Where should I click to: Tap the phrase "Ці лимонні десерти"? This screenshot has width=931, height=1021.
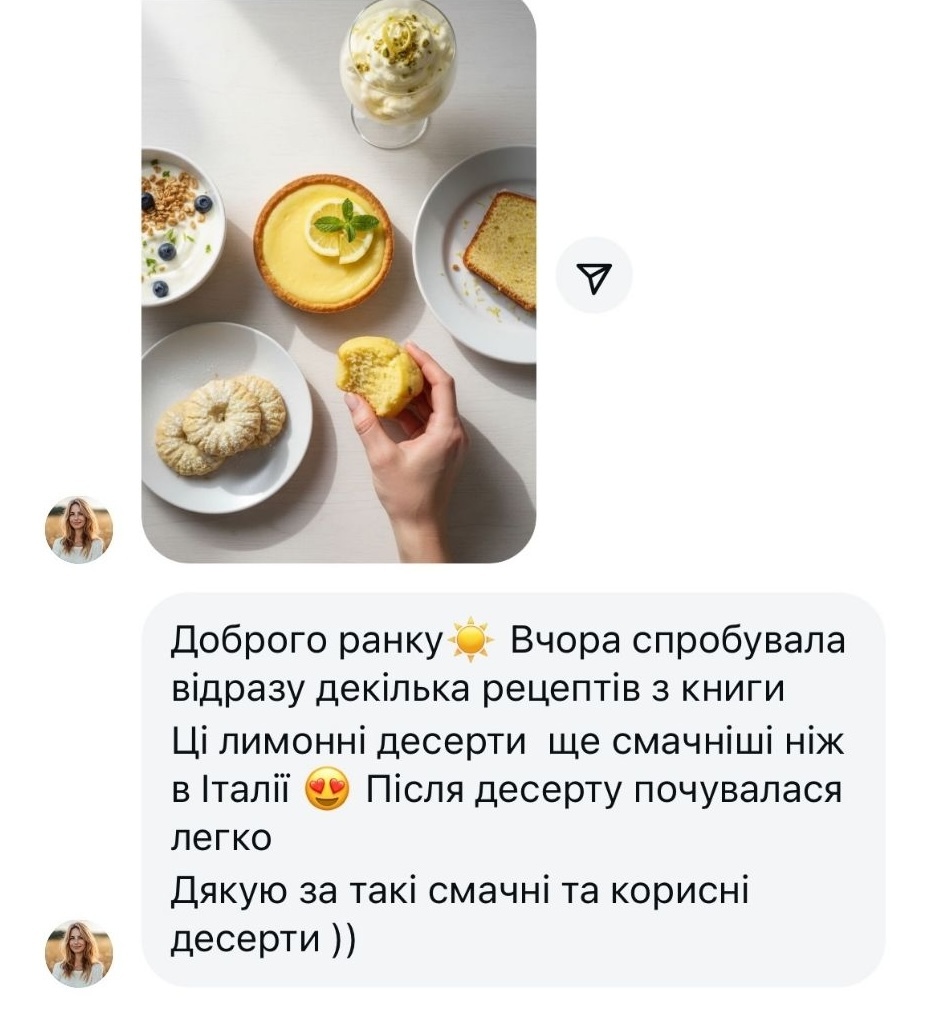click(x=349, y=742)
